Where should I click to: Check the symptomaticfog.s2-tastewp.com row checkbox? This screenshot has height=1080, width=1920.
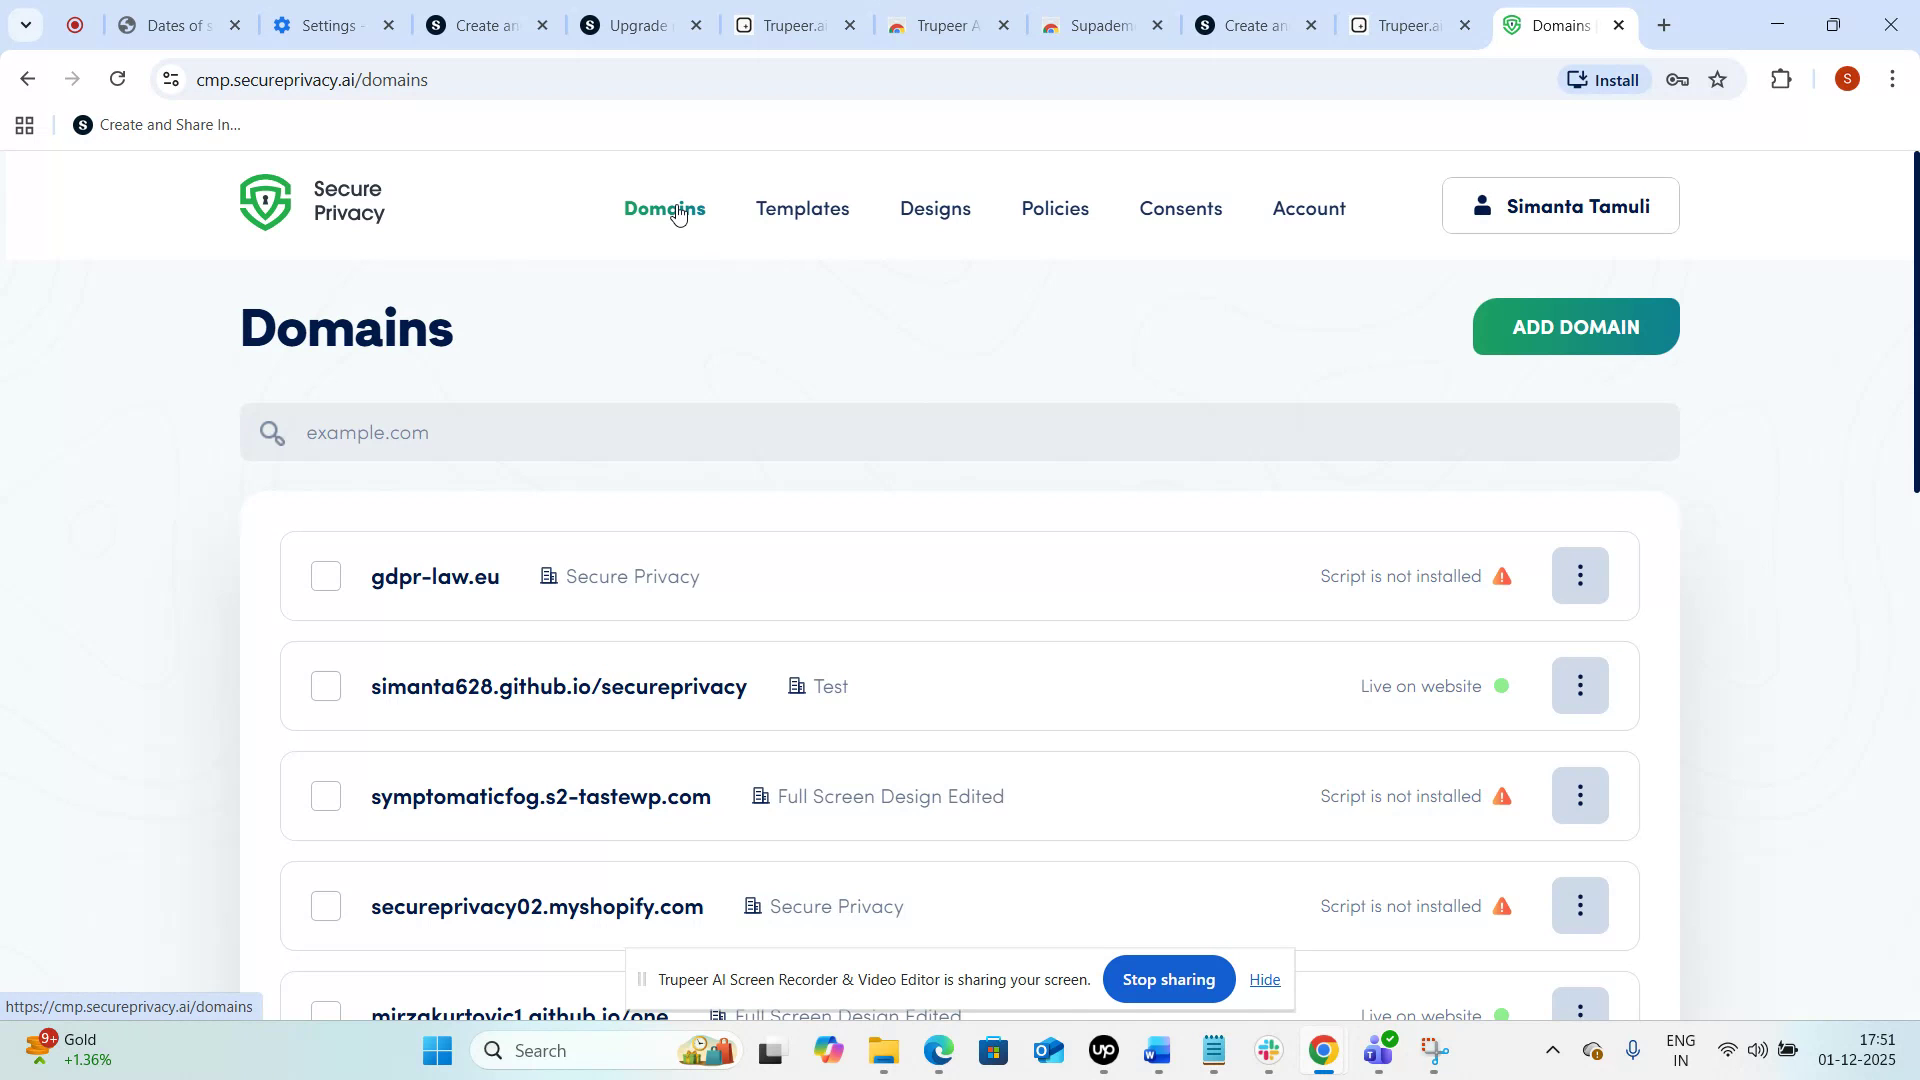click(x=326, y=796)
